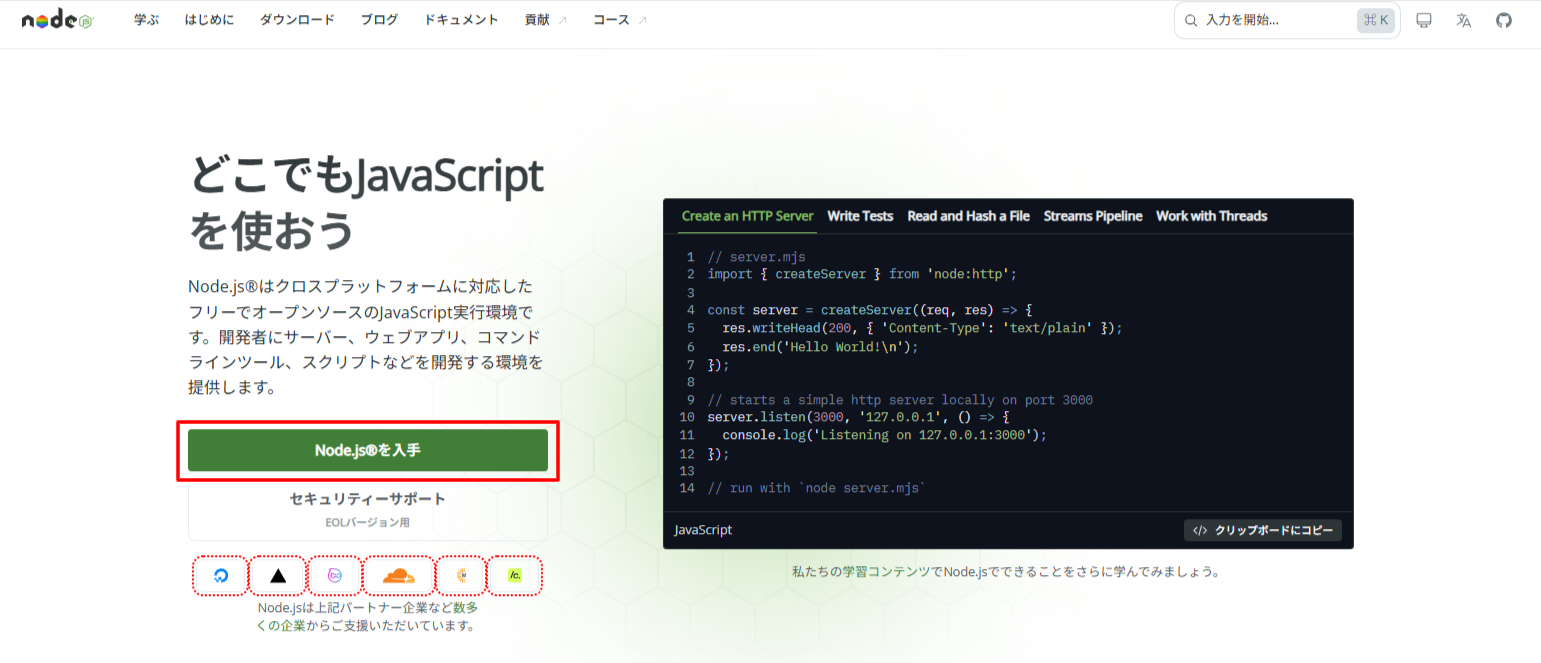
Task: Click the external arrow beside 貢献
Action: click(x=563, y=20)
